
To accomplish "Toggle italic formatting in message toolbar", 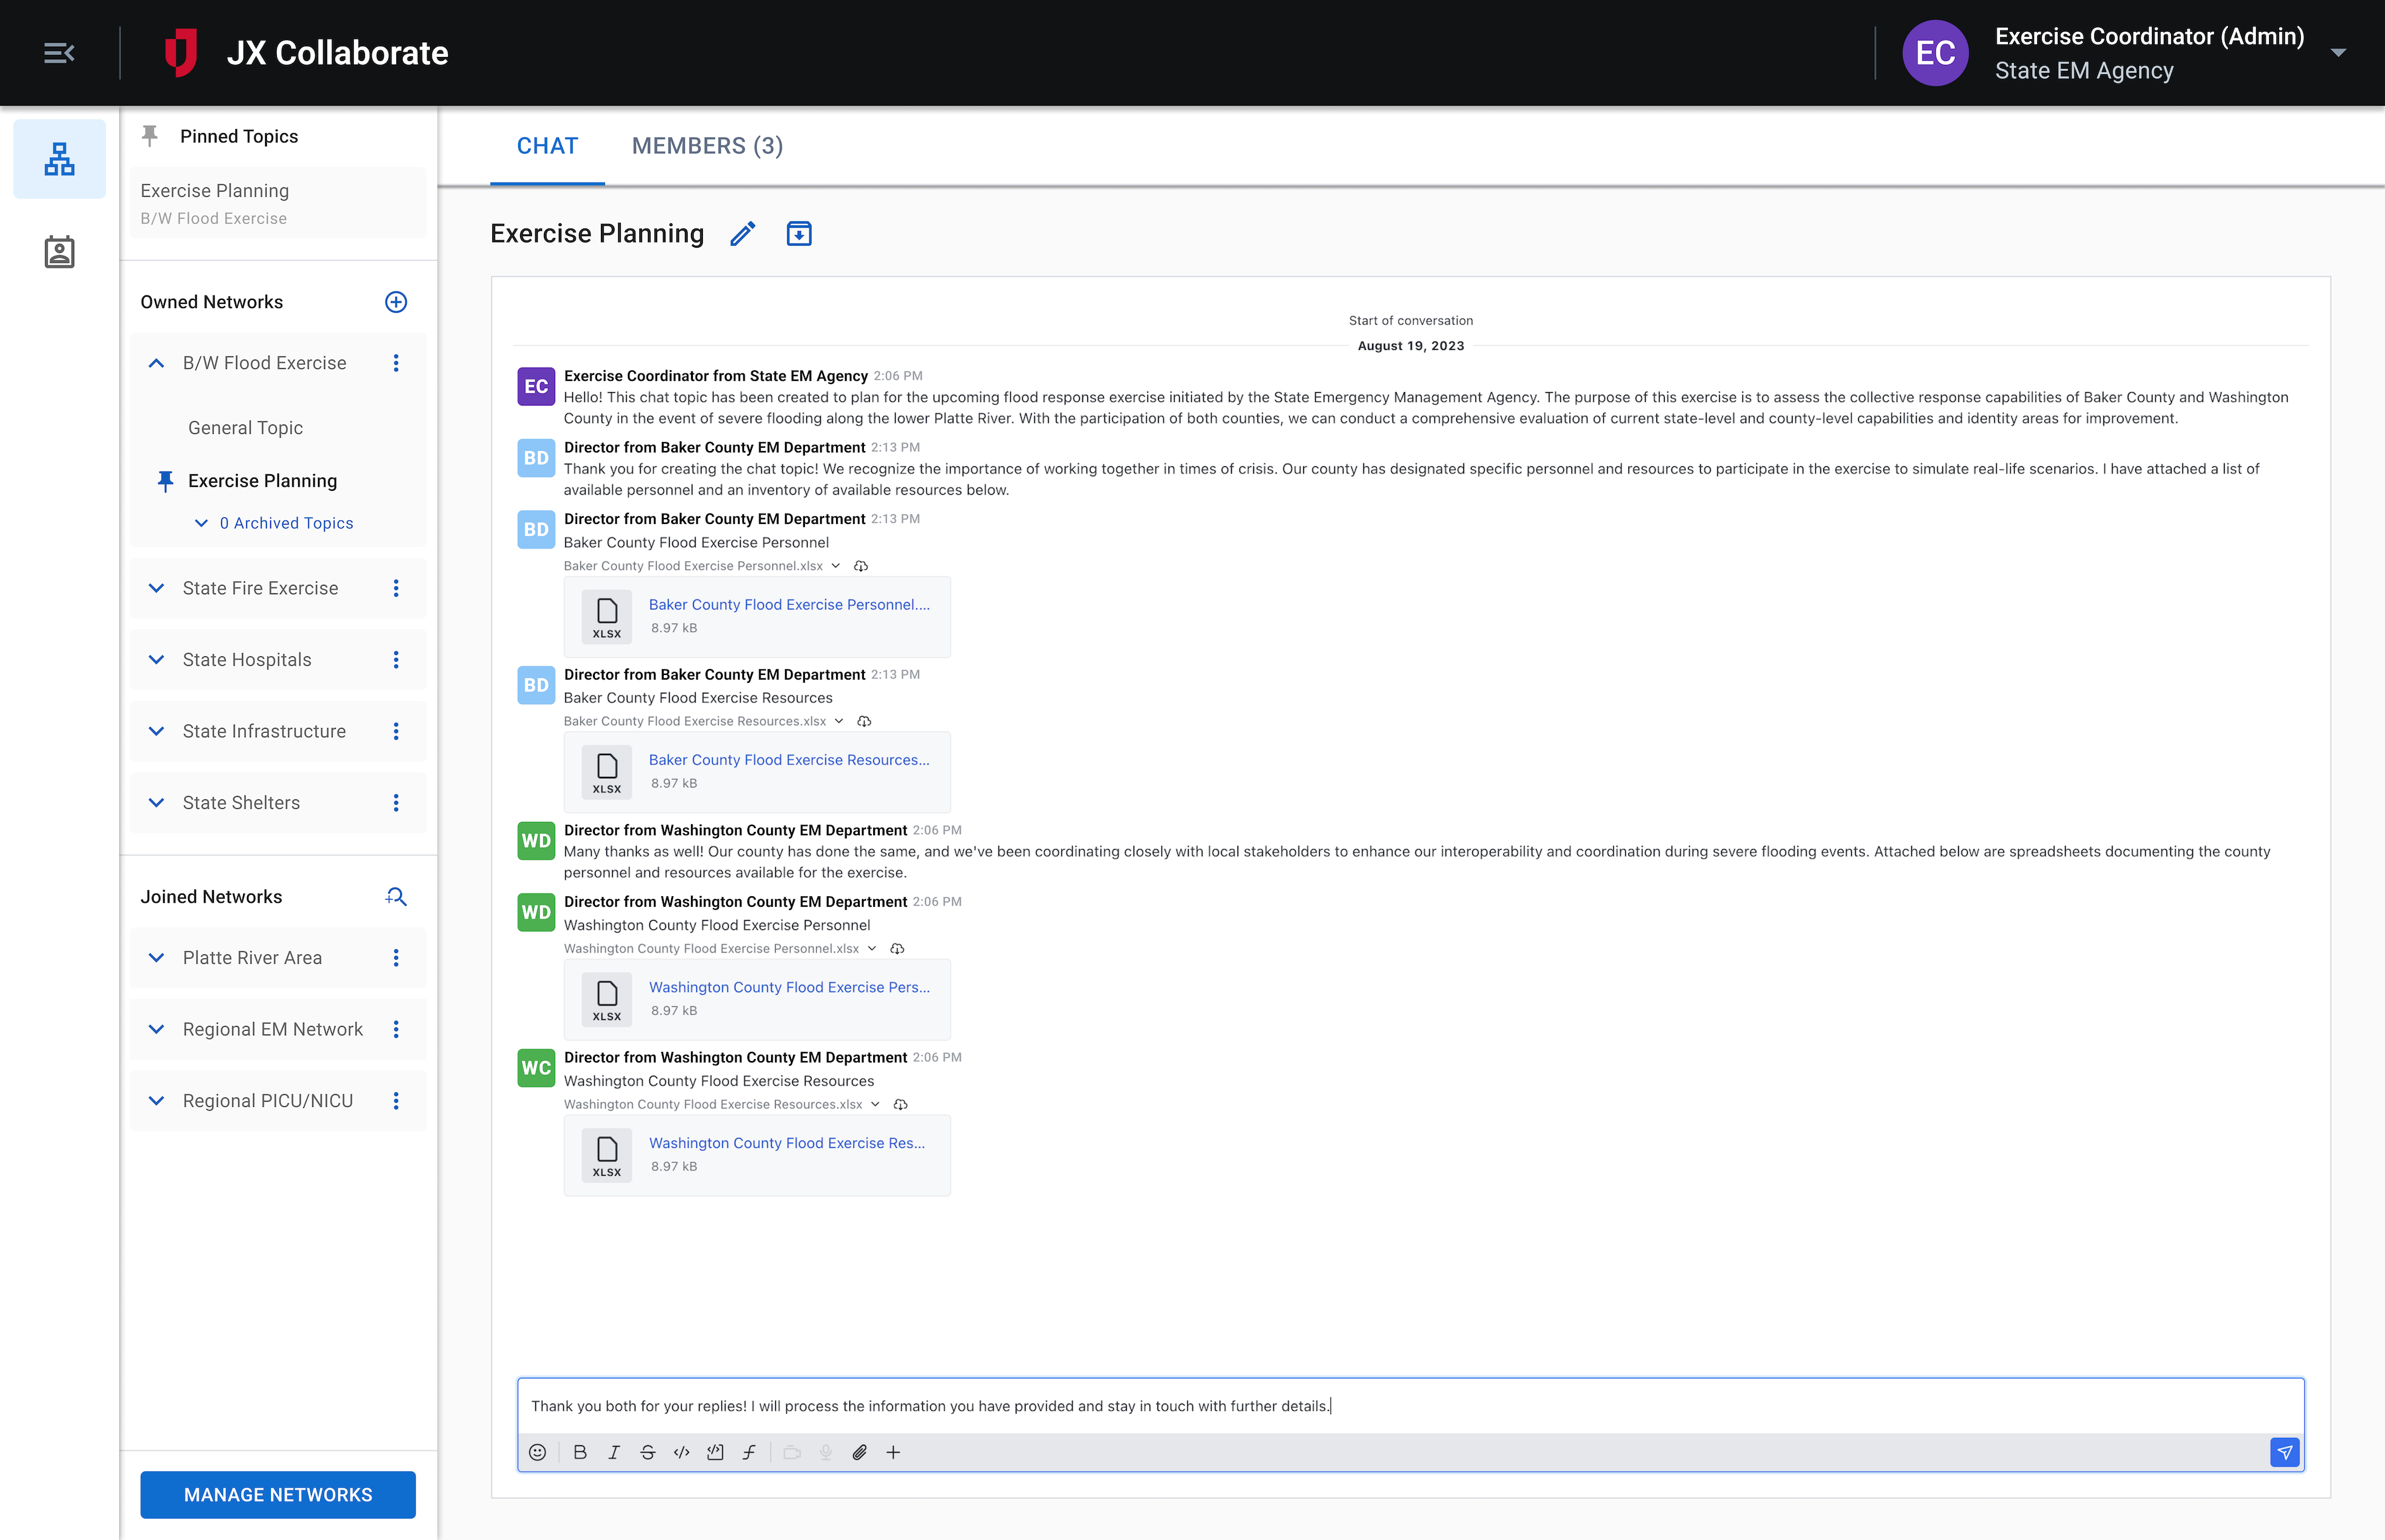I will pos(614,1452).
